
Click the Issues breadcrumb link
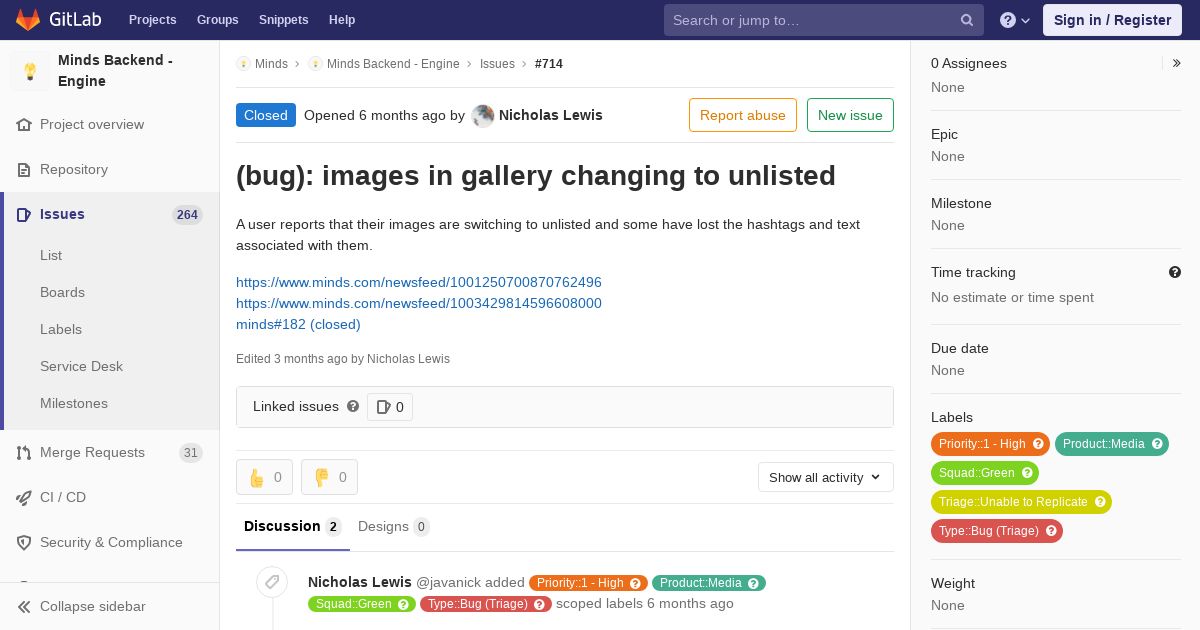(x=497, y=64)
